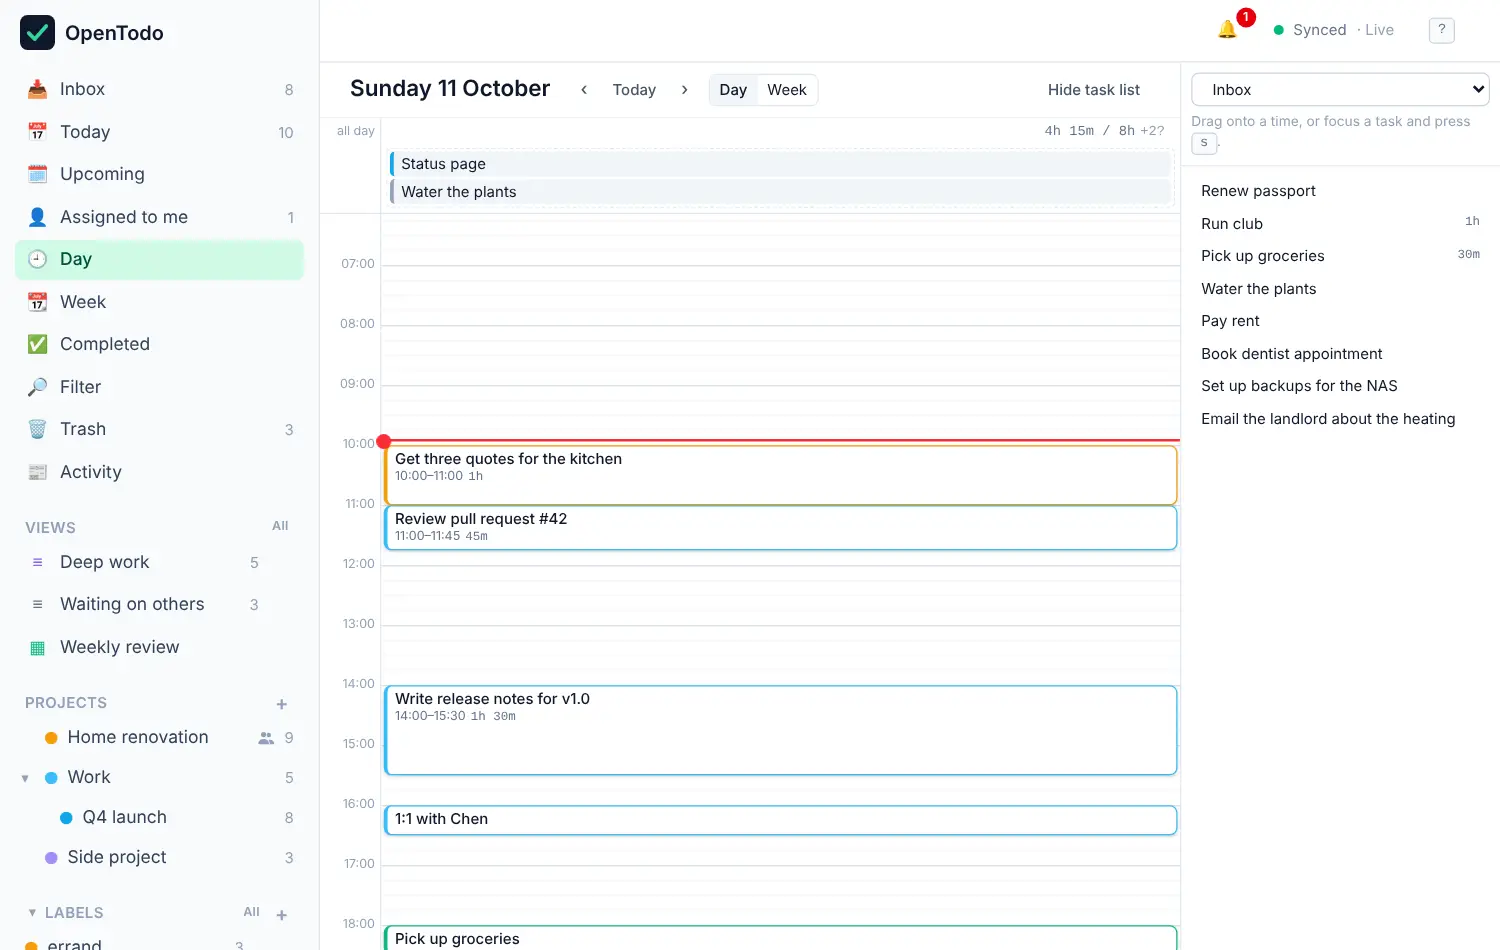Click Hide task list button
The width and height of the screenshot is (1500, 950).
1094,90
